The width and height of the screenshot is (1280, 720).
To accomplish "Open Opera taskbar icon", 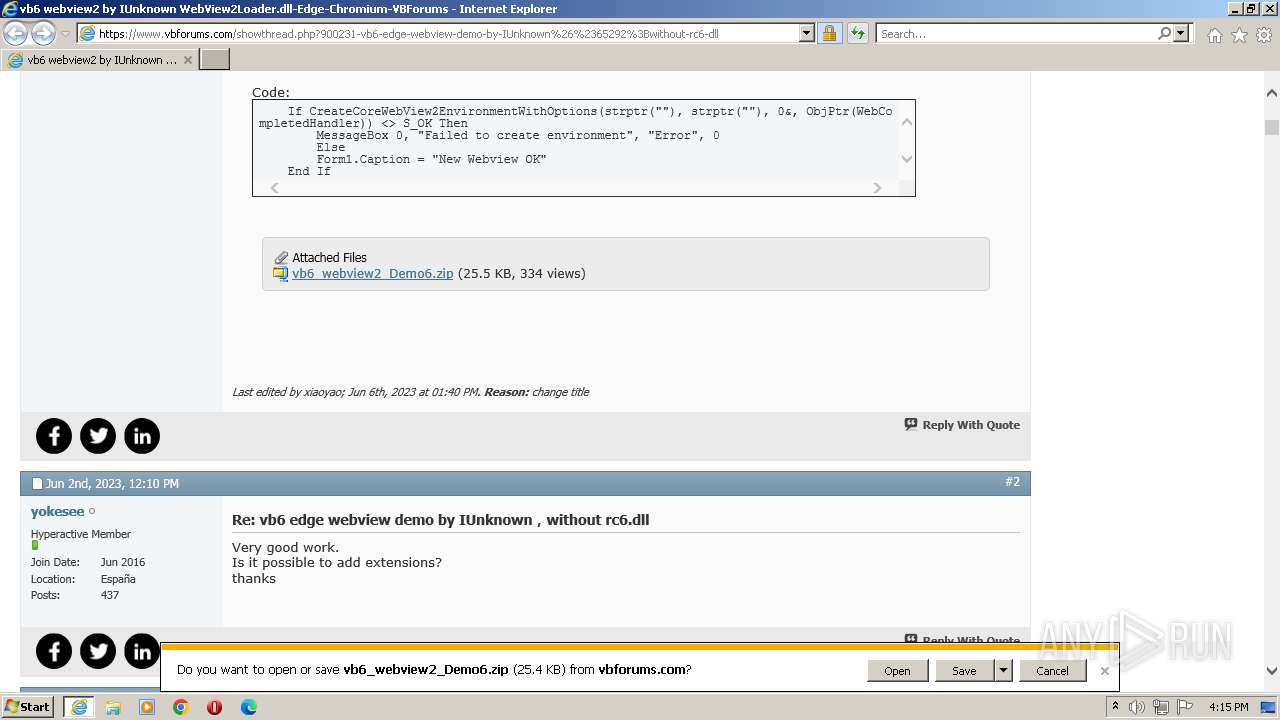I will tap(214, 707).
